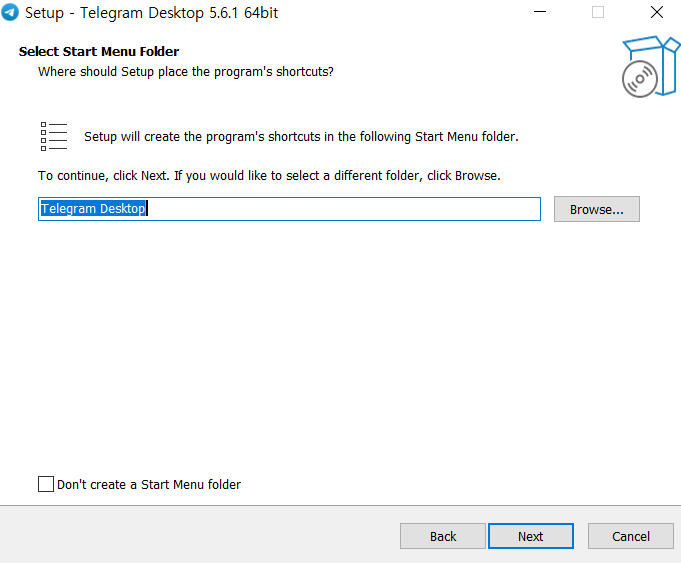The image size is (681, 563).
Task: Close the setup window
Action: [x=657, y=12]
